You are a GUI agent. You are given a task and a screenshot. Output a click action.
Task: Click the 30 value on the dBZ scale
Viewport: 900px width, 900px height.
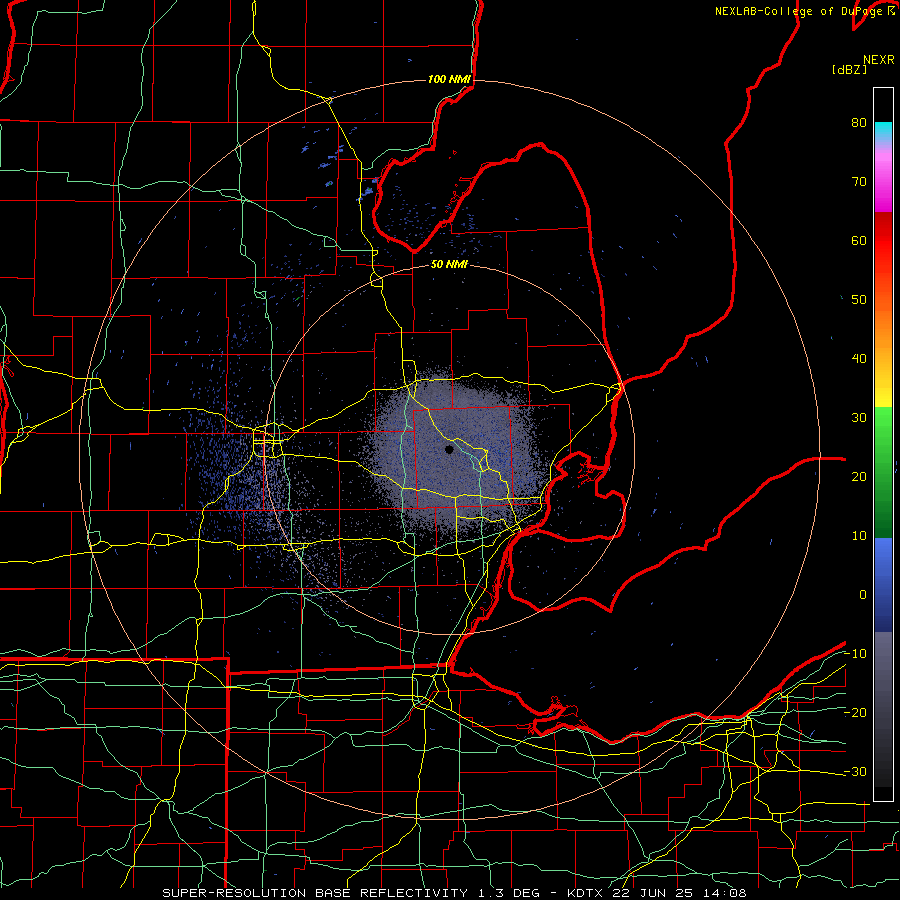[x=859, y=418]
